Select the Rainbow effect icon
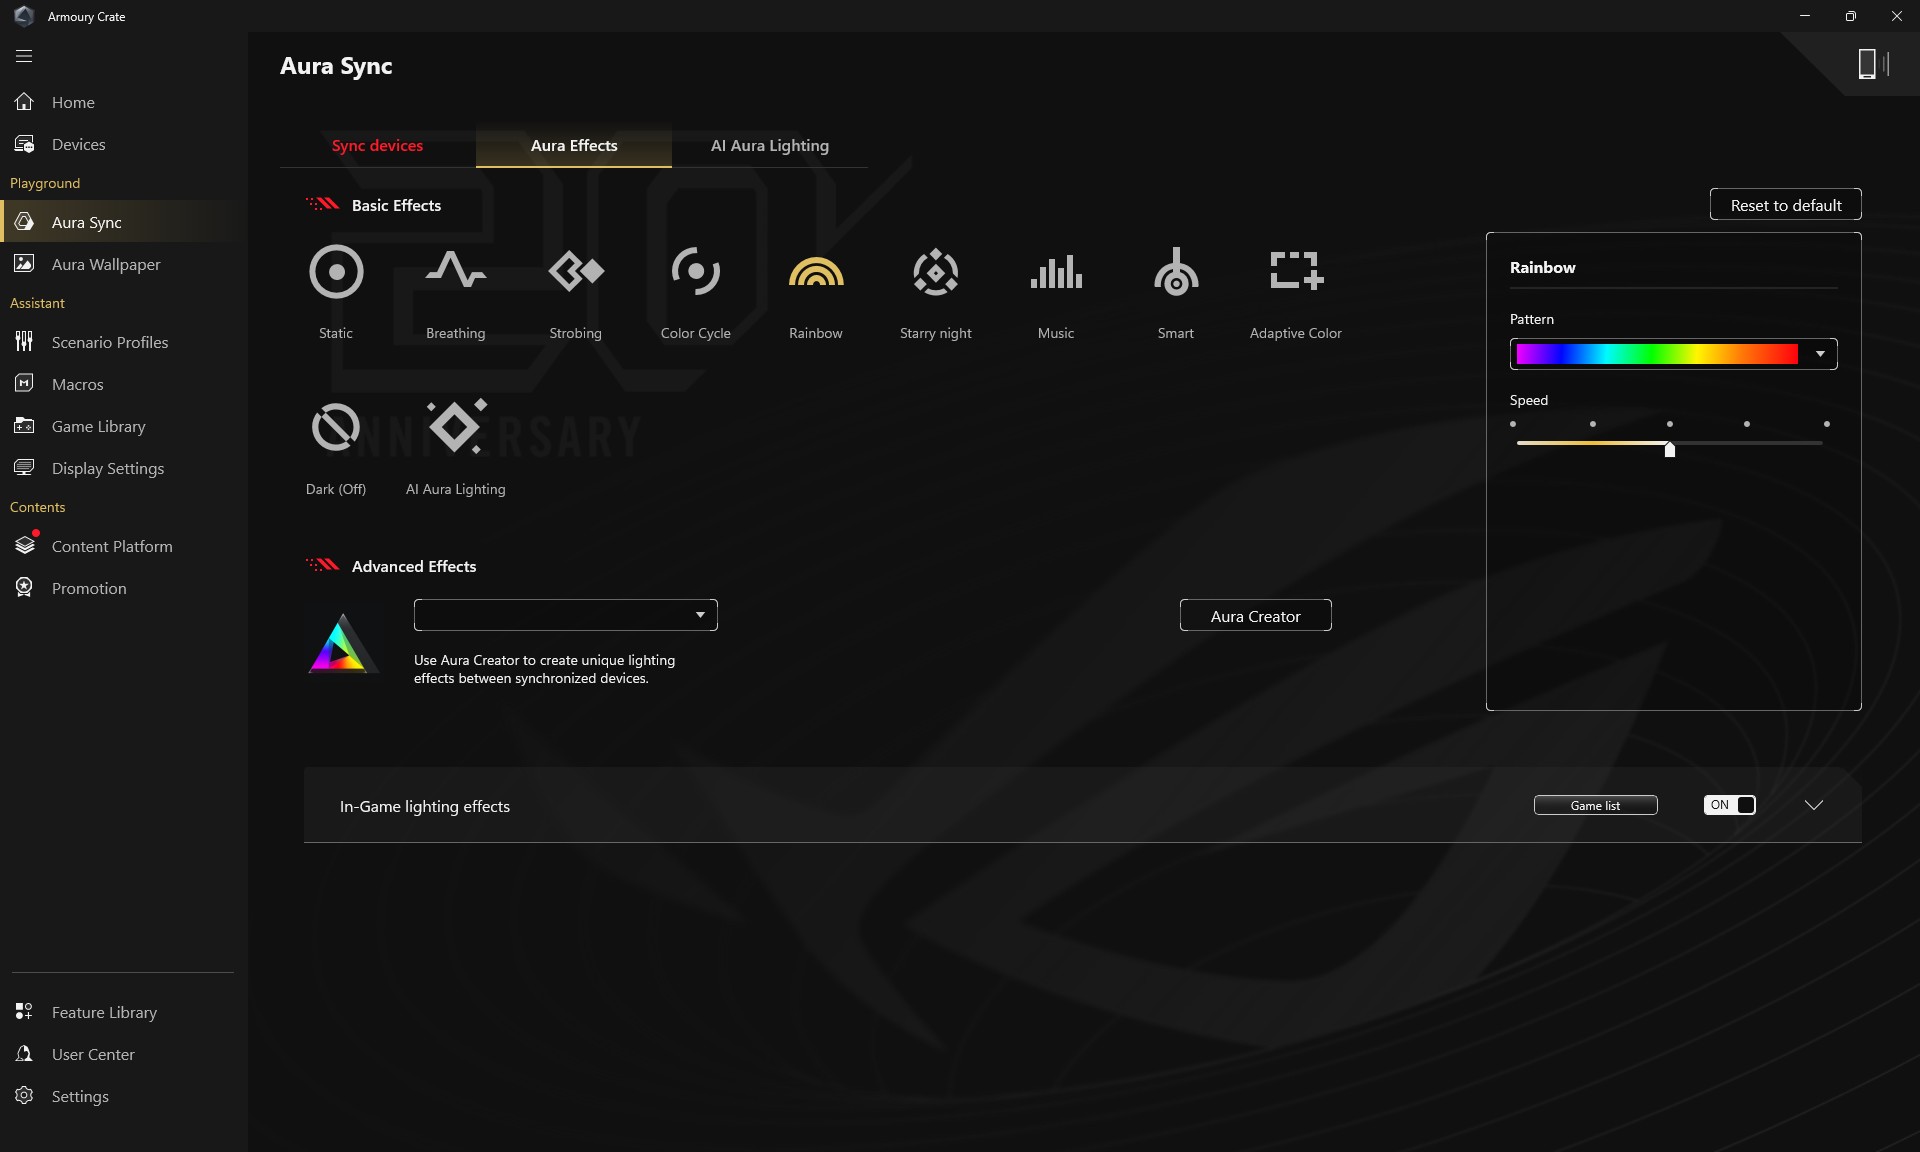 [816, 271]
